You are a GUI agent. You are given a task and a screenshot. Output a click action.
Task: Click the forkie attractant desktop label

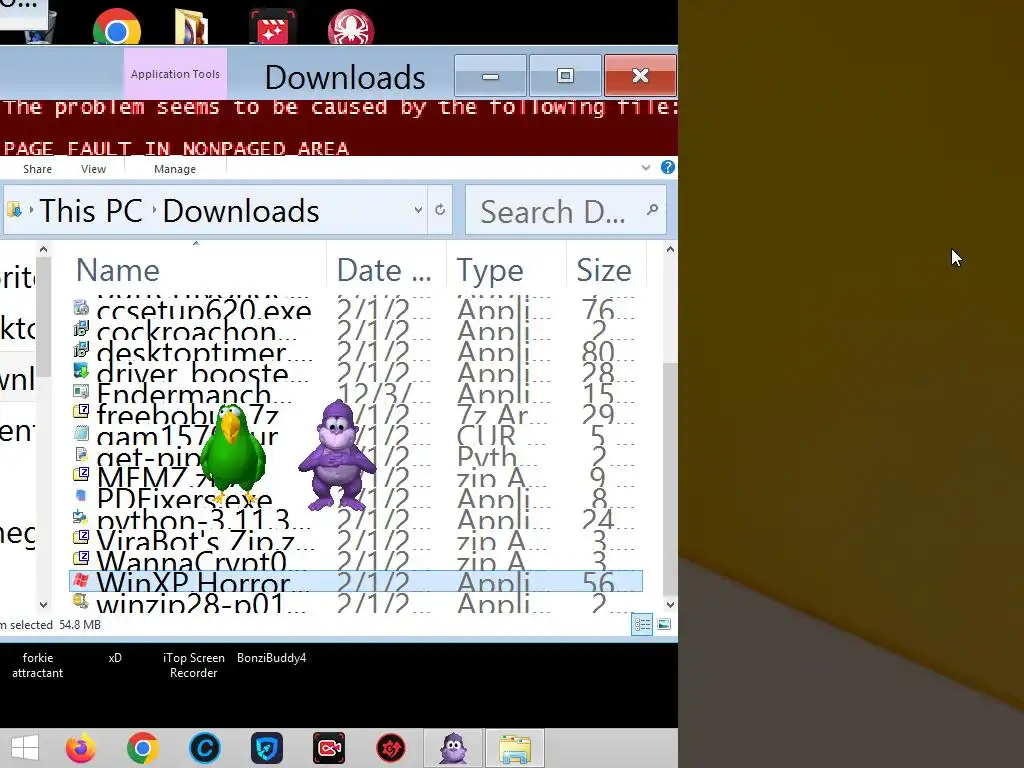click(37, 665)
